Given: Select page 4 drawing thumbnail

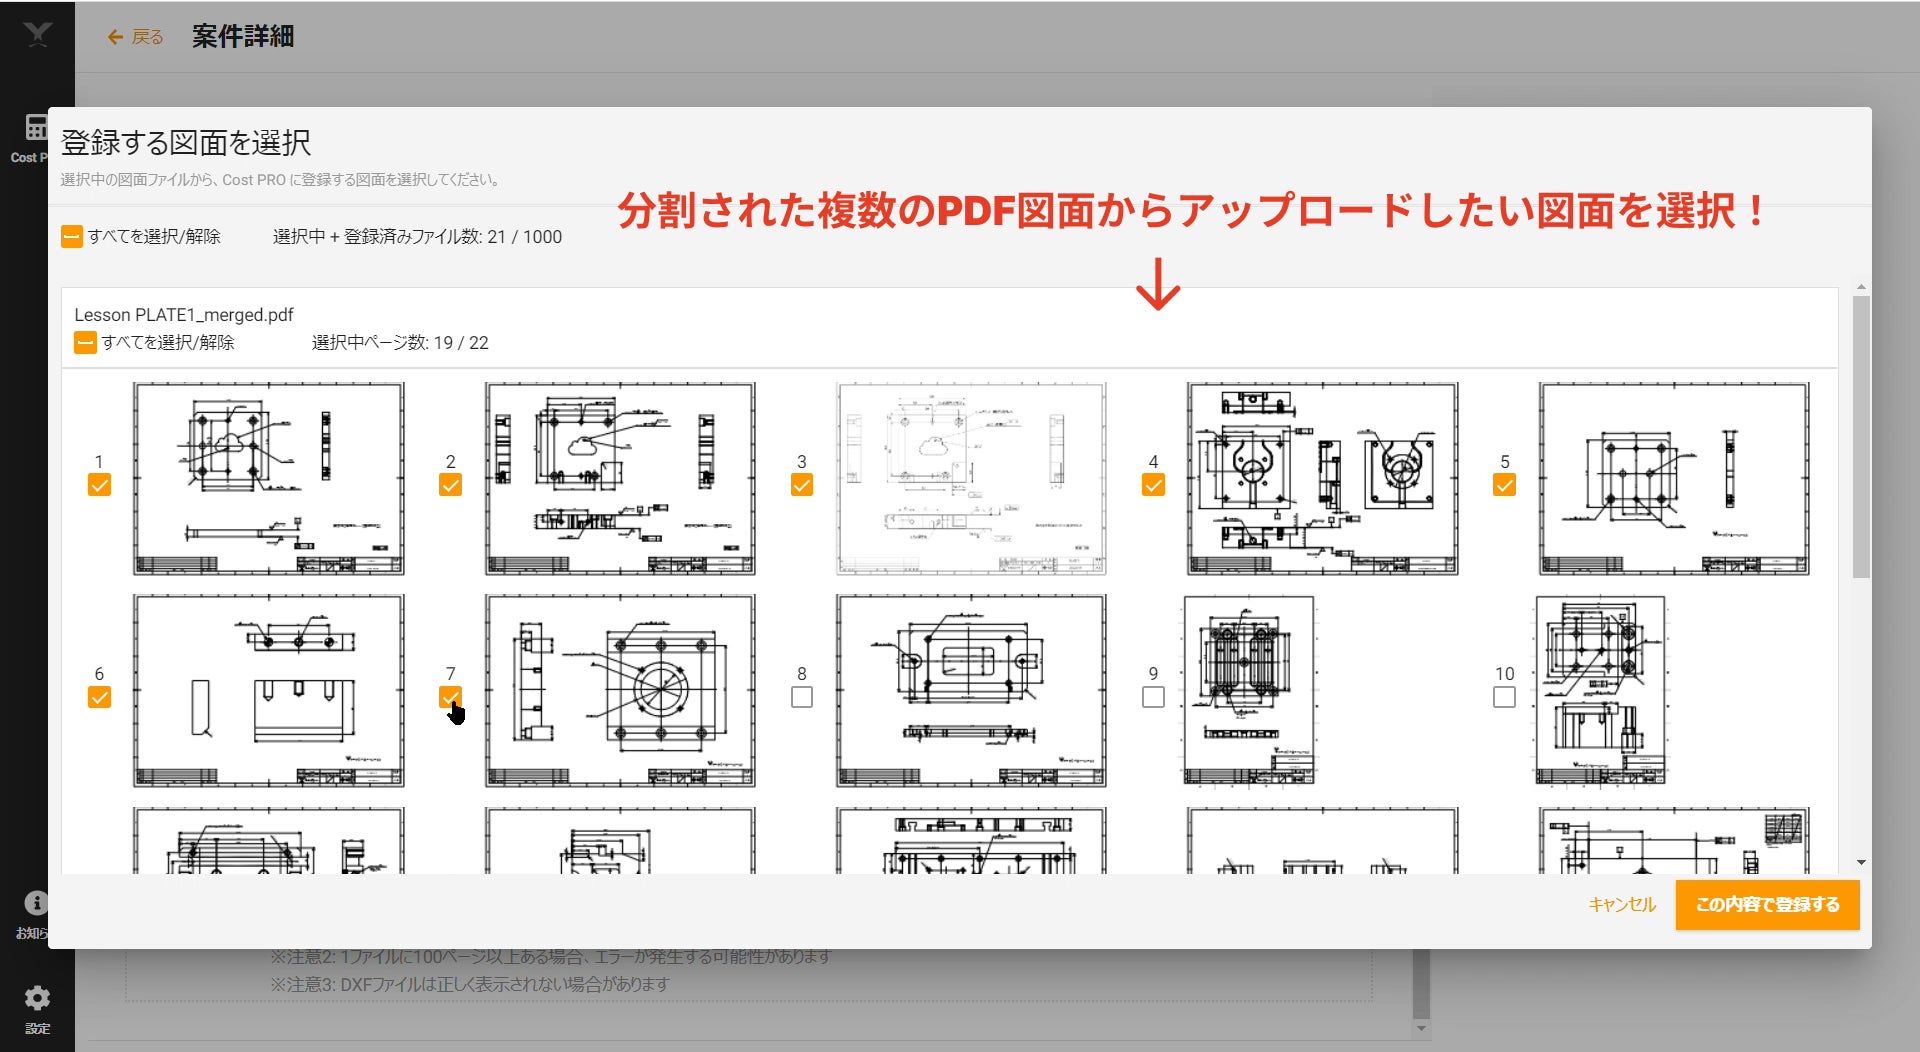Looking at the screenshot, I should tap(1322, 478).
